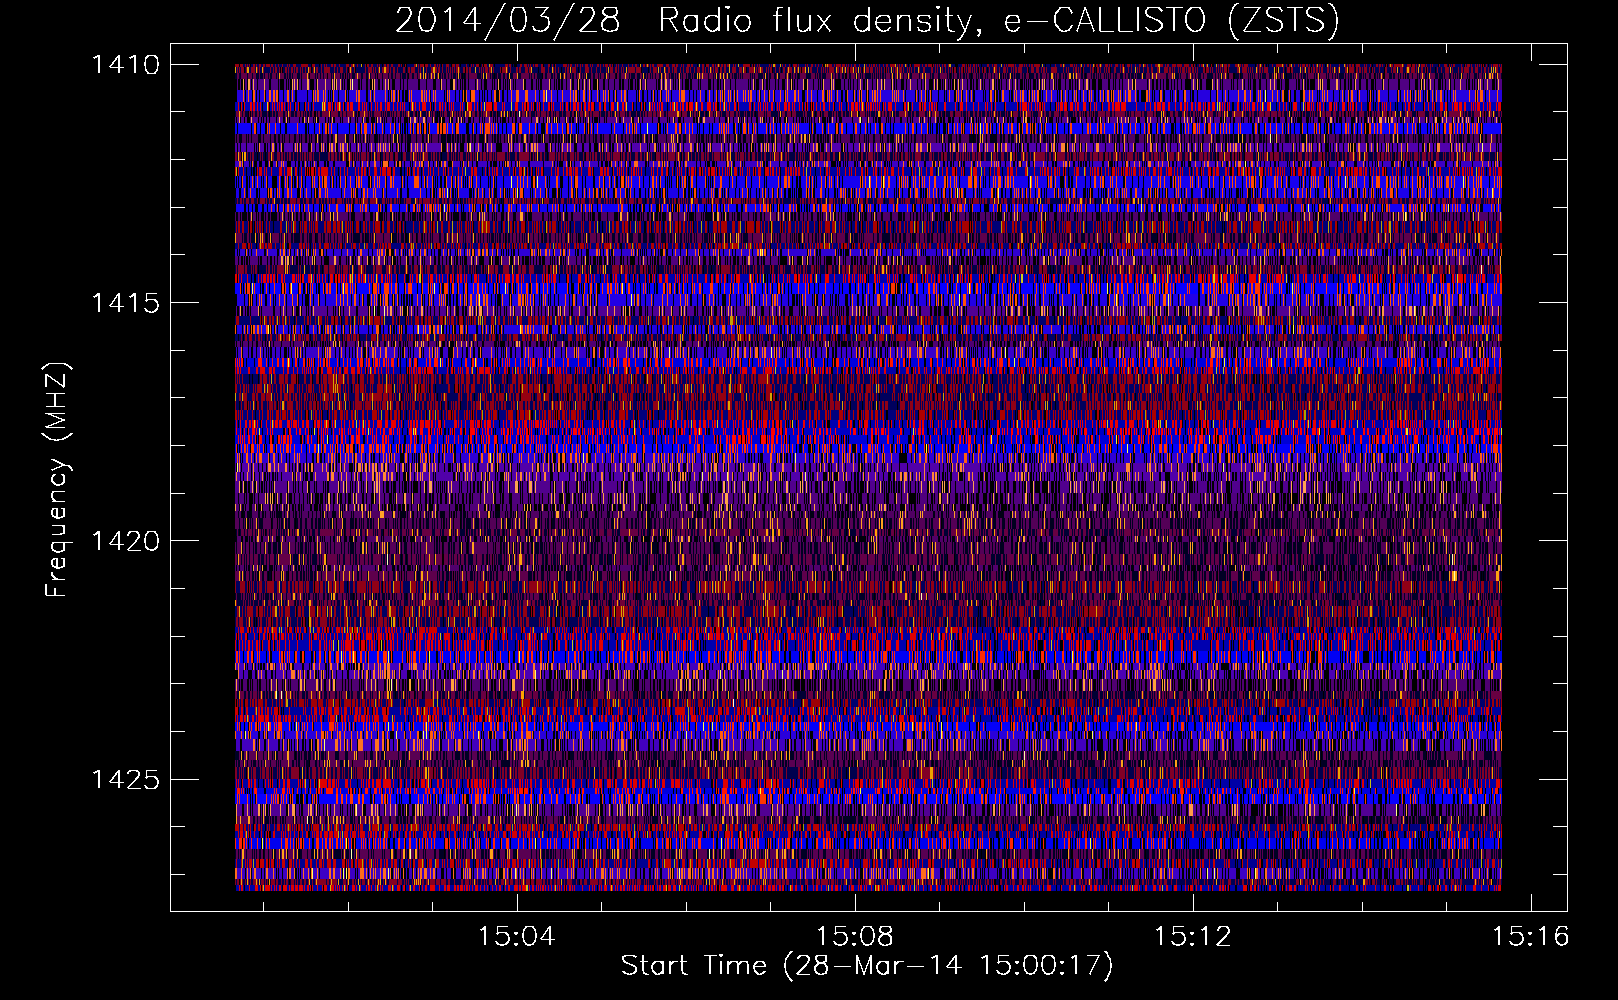Click the plot title '2014/03/28 Radio flux density, e-CALLISTO (ZSTS)'

pyautogui.click(x=867, y=20)
